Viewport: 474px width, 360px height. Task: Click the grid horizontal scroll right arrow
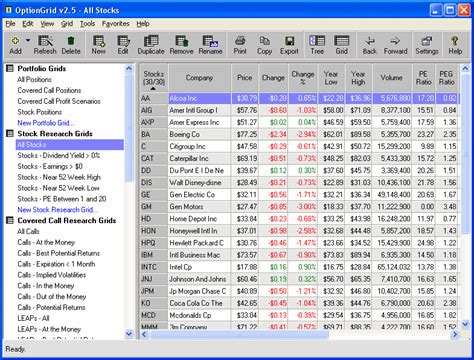pyautogui.click(x=455, y=334)
